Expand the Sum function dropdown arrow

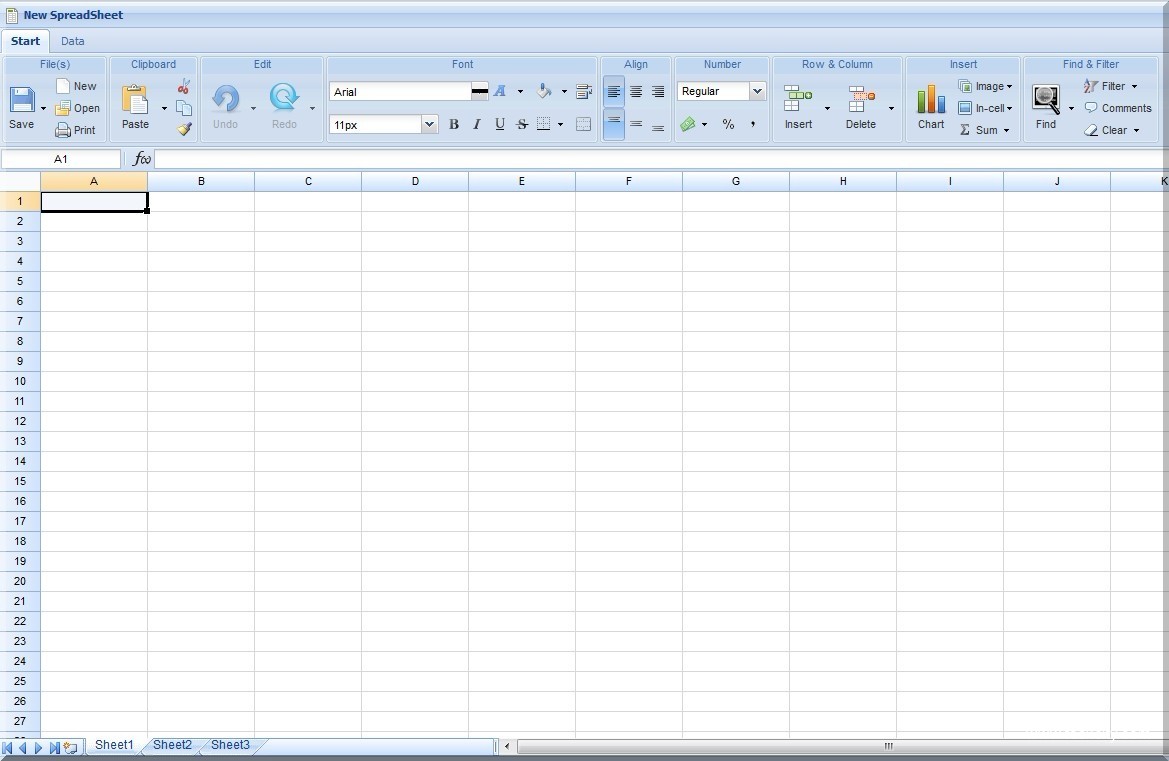(1006, 131)
